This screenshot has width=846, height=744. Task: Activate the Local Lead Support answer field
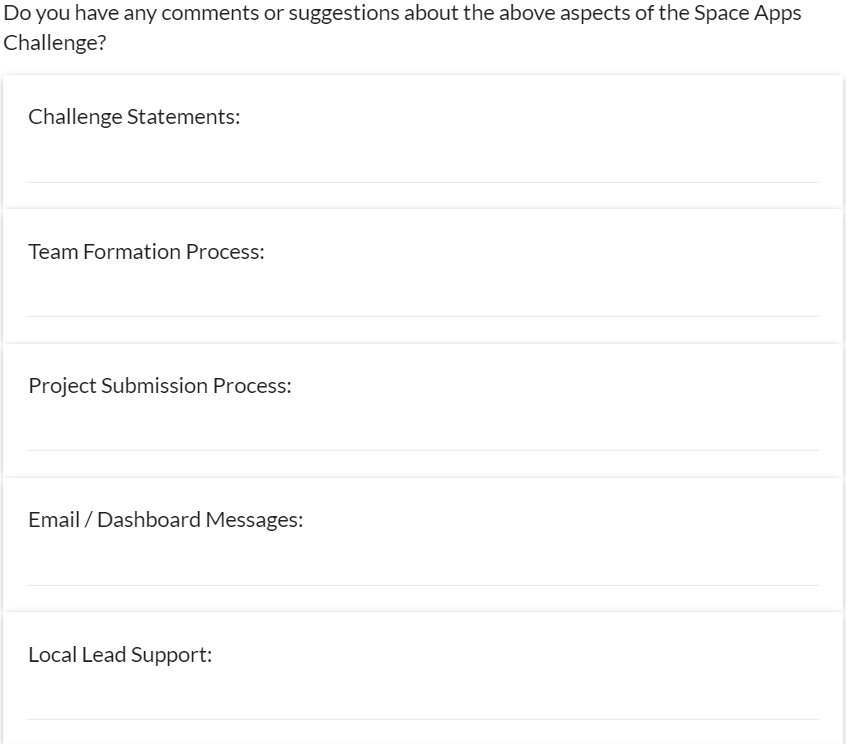[x=422, y=703]
